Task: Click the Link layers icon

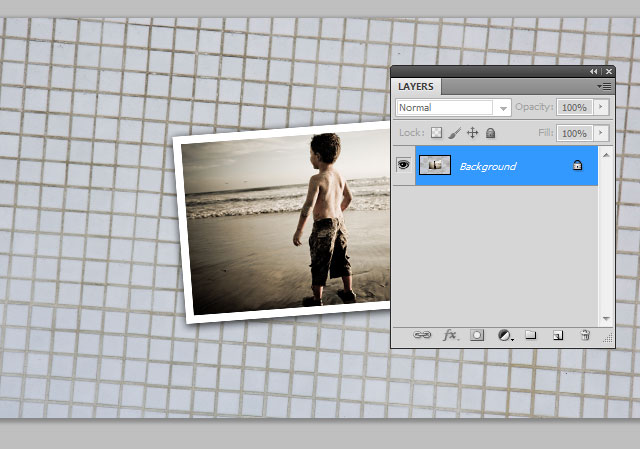Action: click(422, 335)
